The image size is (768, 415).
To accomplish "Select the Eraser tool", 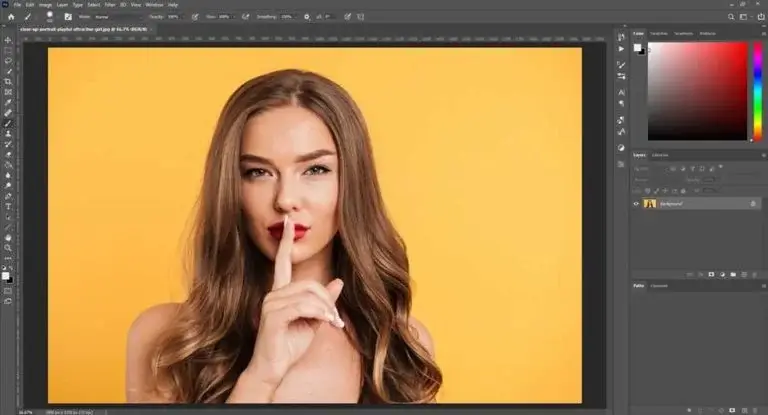I will pyautogui.click(x=8, y=155).
